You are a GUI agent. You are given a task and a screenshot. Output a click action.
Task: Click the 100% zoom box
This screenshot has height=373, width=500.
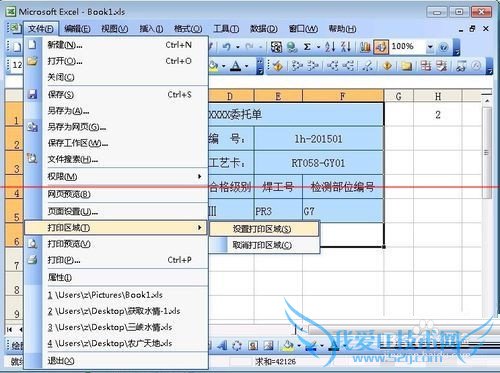tap(407, 46)
